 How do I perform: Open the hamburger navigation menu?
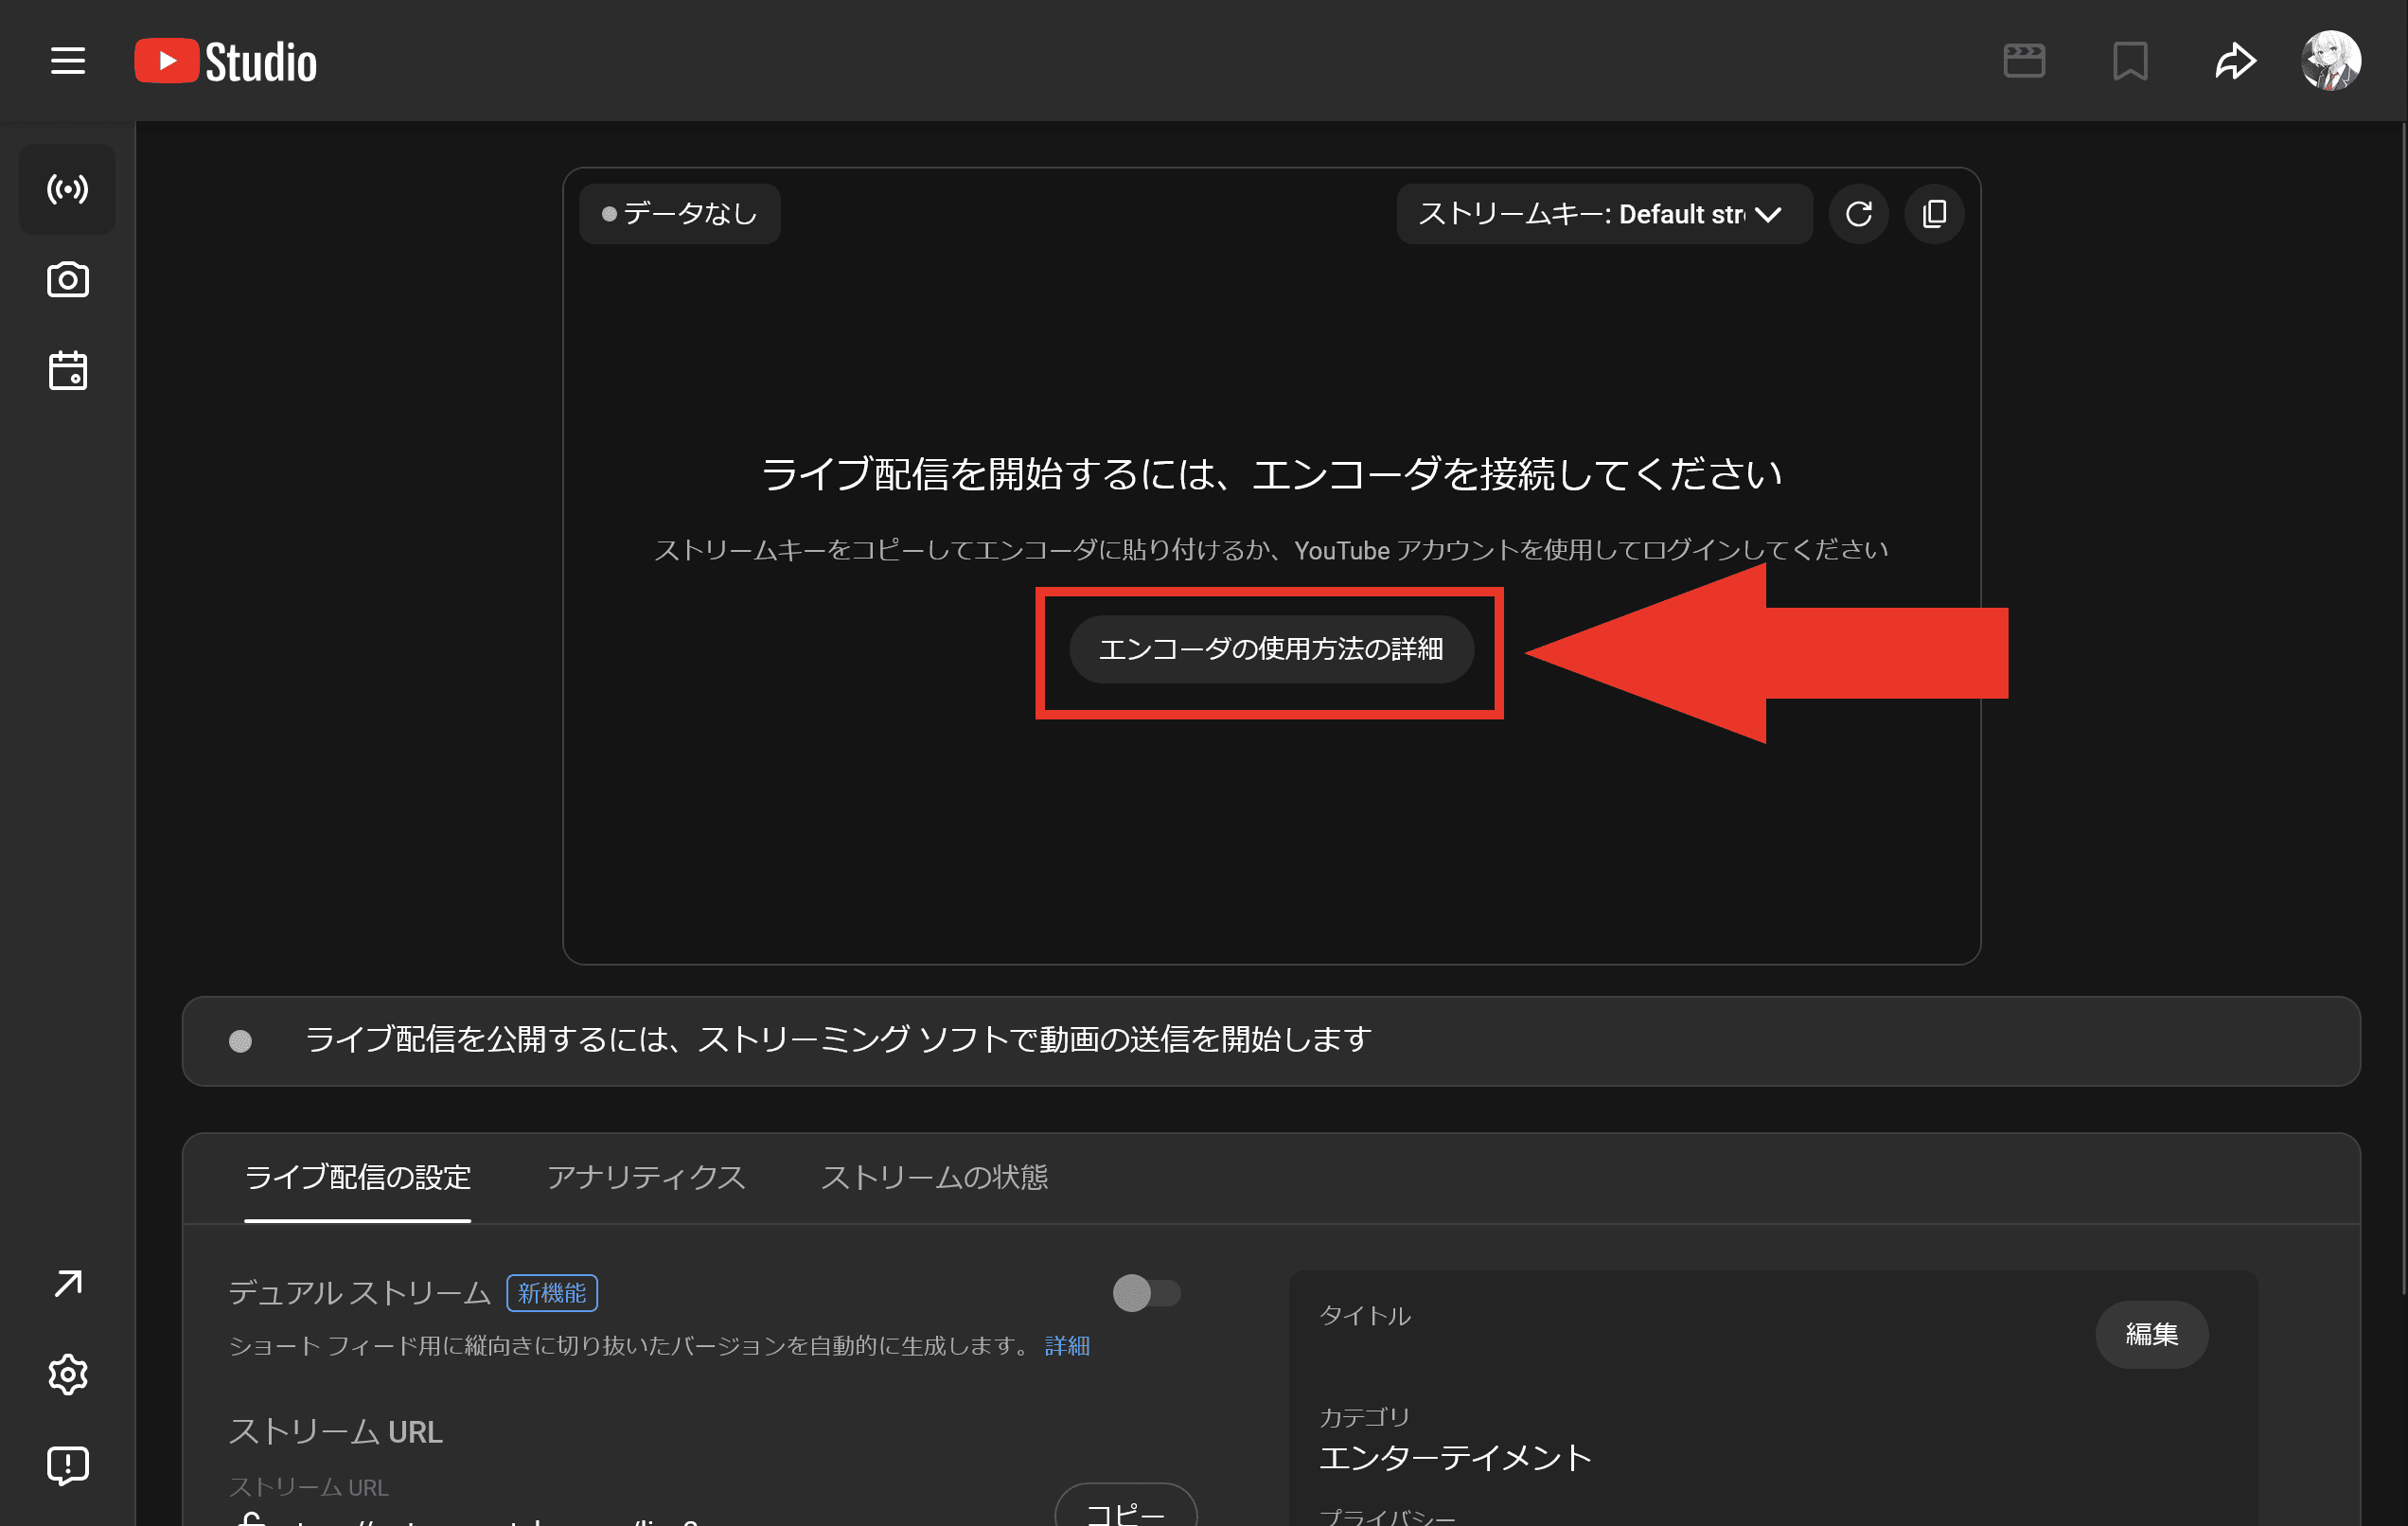click(x=68, y=61)
